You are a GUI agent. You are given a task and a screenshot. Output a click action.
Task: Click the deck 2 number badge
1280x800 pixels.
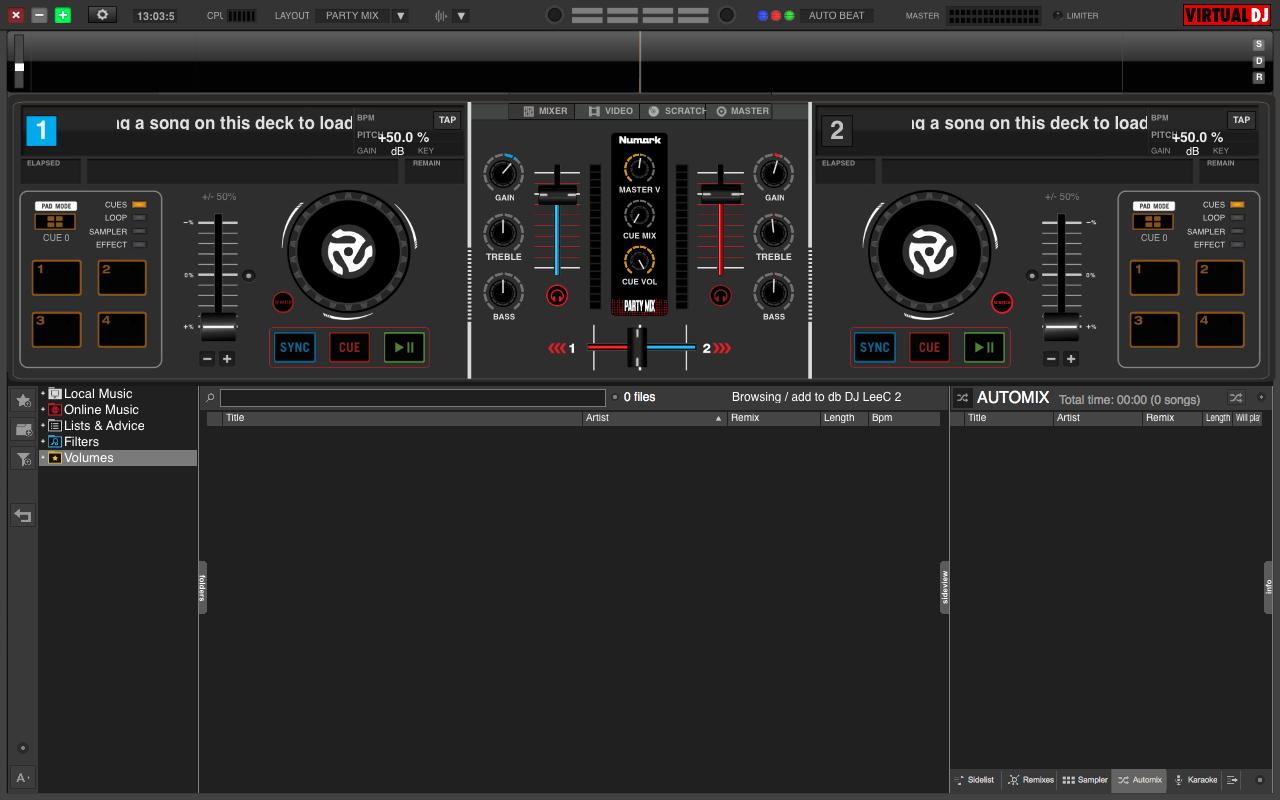click(x=837, y=130)
